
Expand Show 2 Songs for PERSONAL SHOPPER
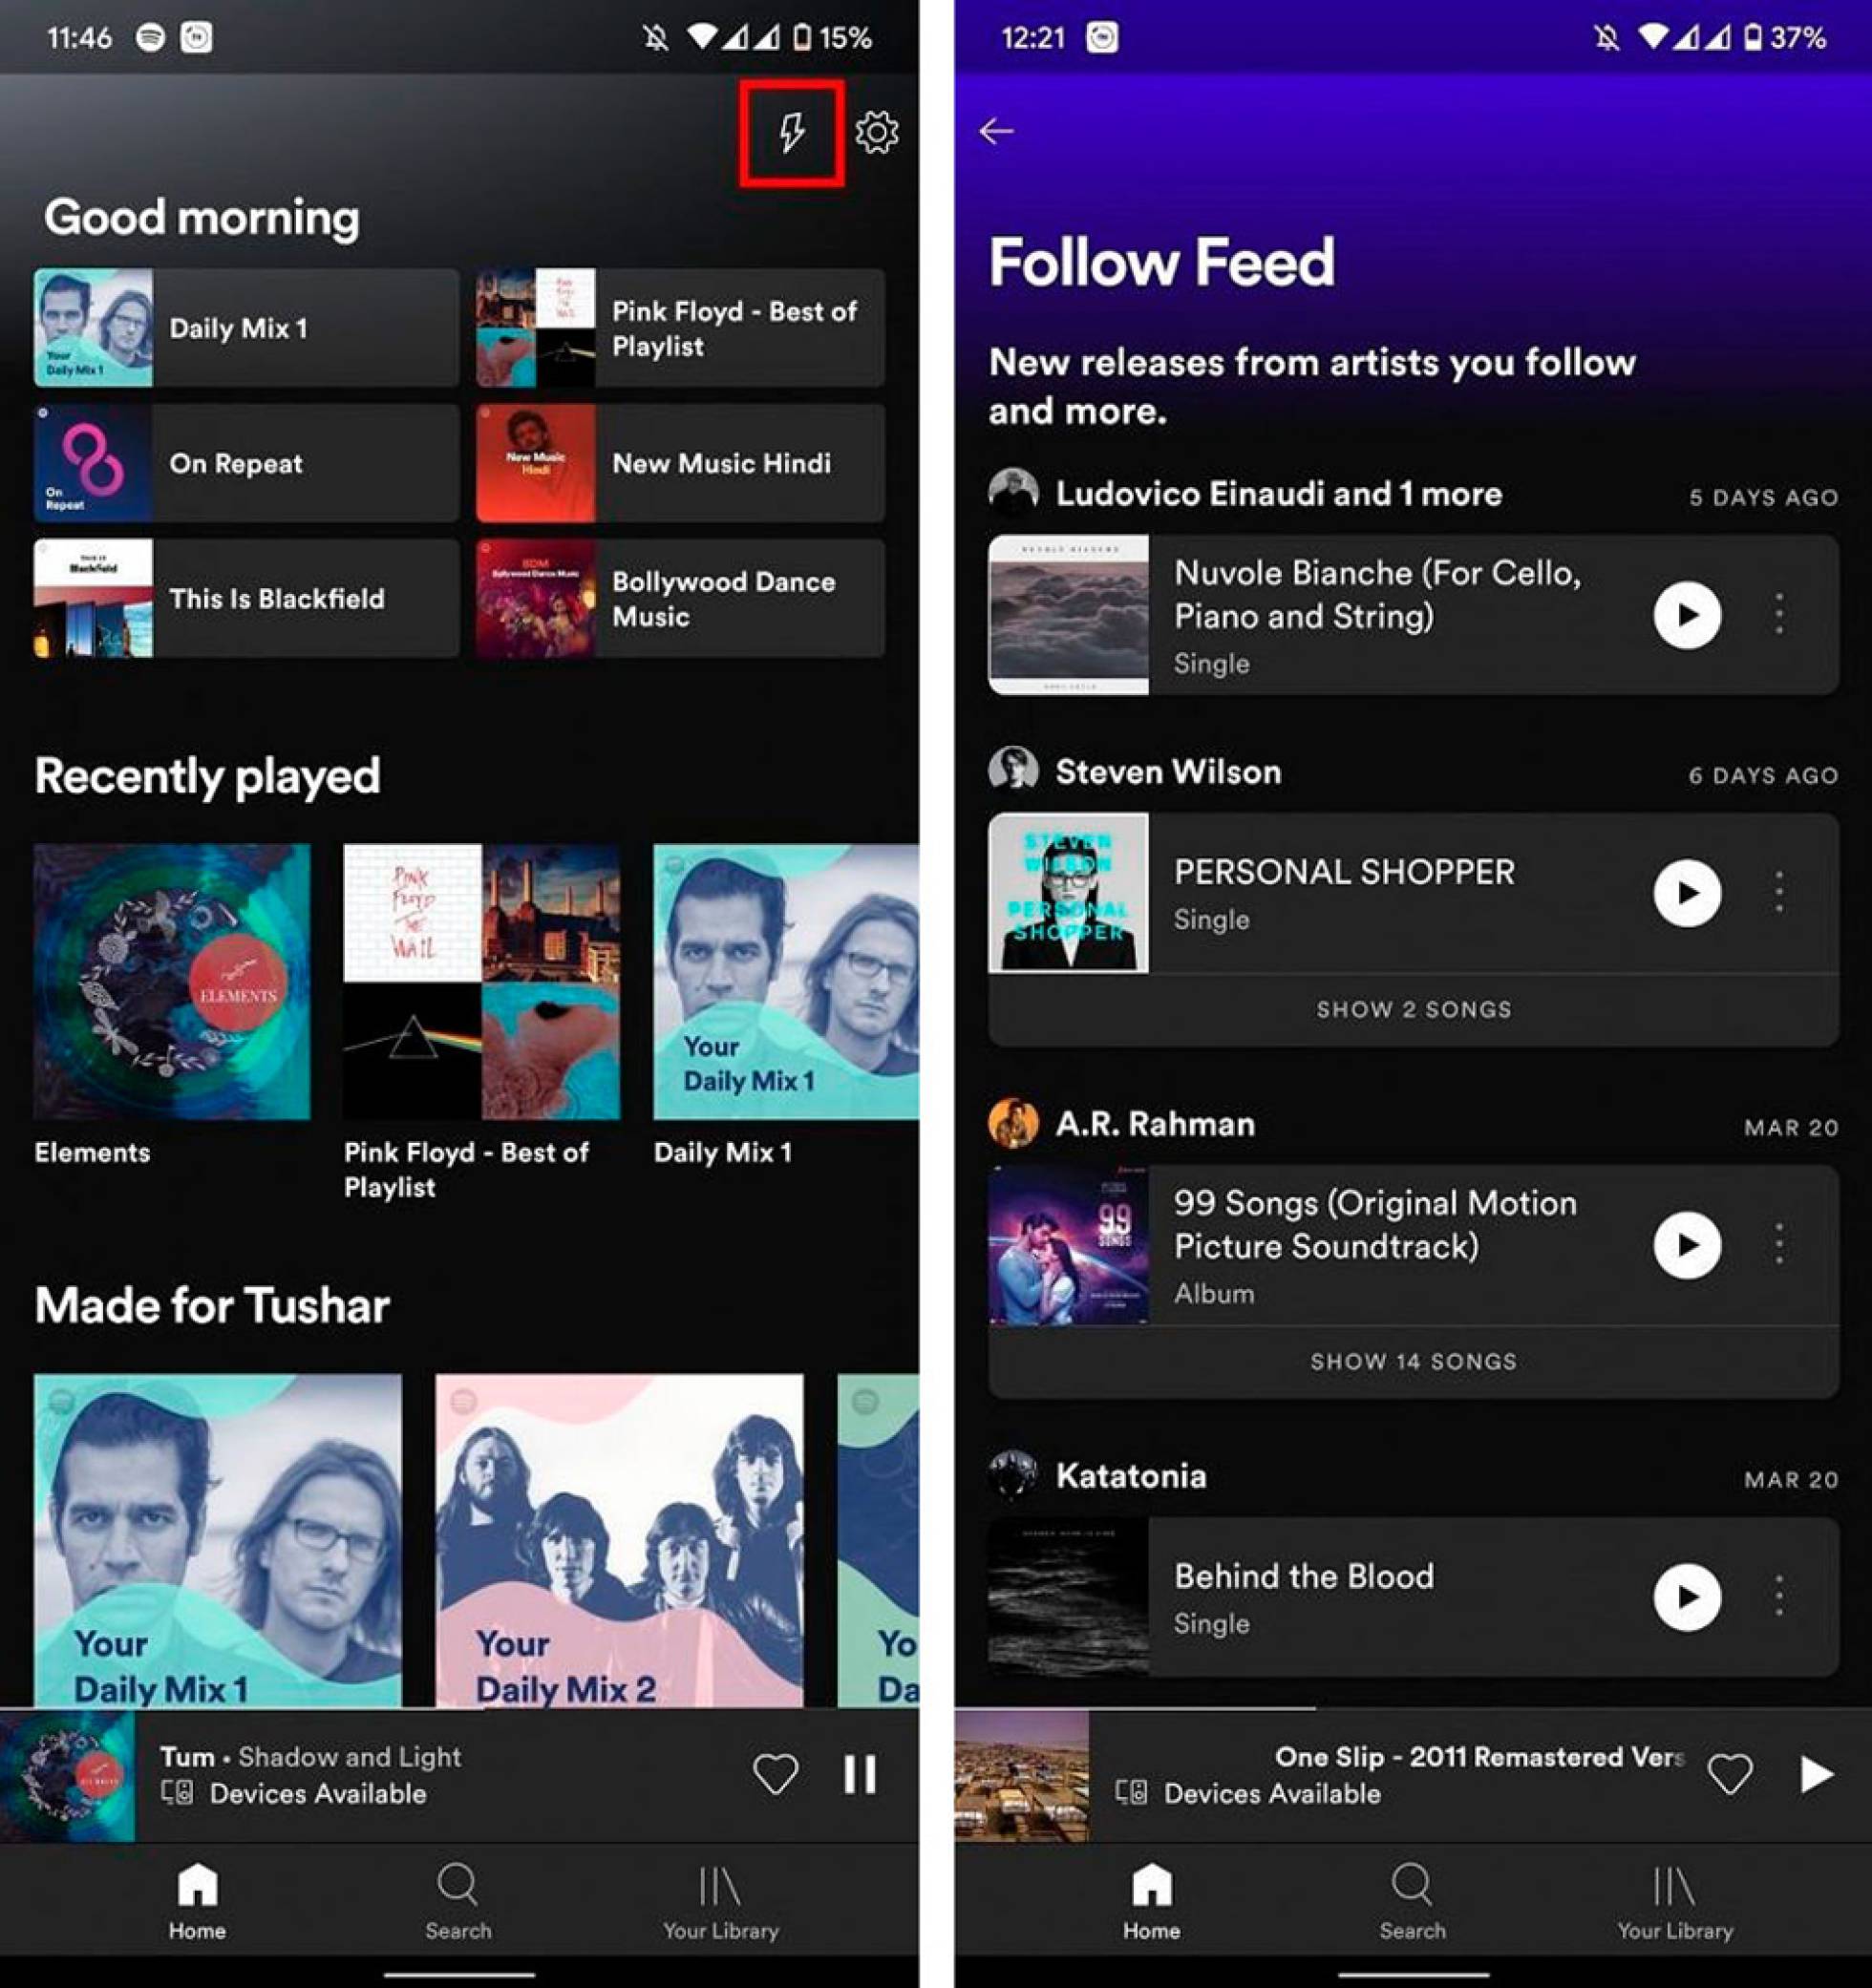pyautogui.click(x=1414, y=1009)
